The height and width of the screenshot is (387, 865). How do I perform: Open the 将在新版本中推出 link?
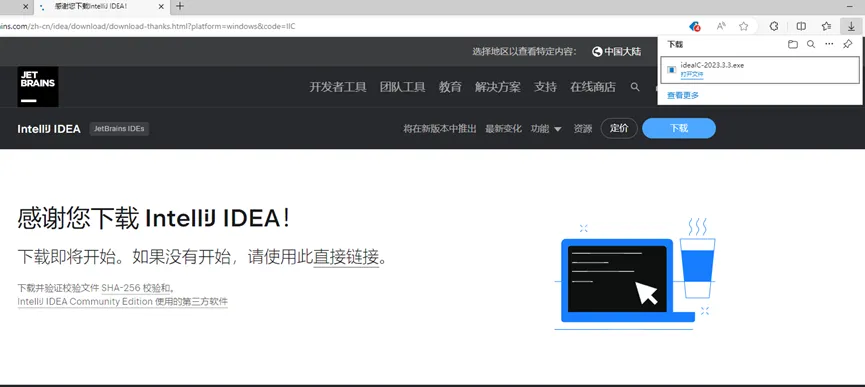(x=440, y=128)
